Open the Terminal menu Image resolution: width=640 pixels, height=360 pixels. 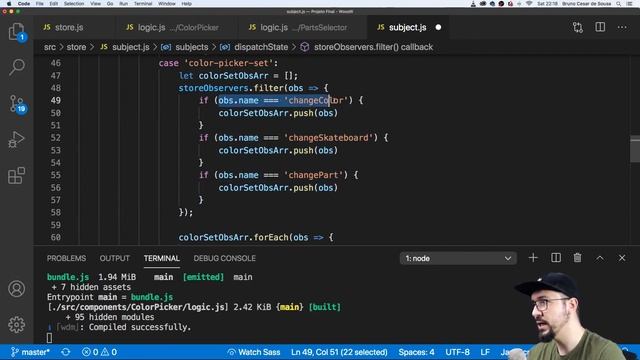pos(143,3)
